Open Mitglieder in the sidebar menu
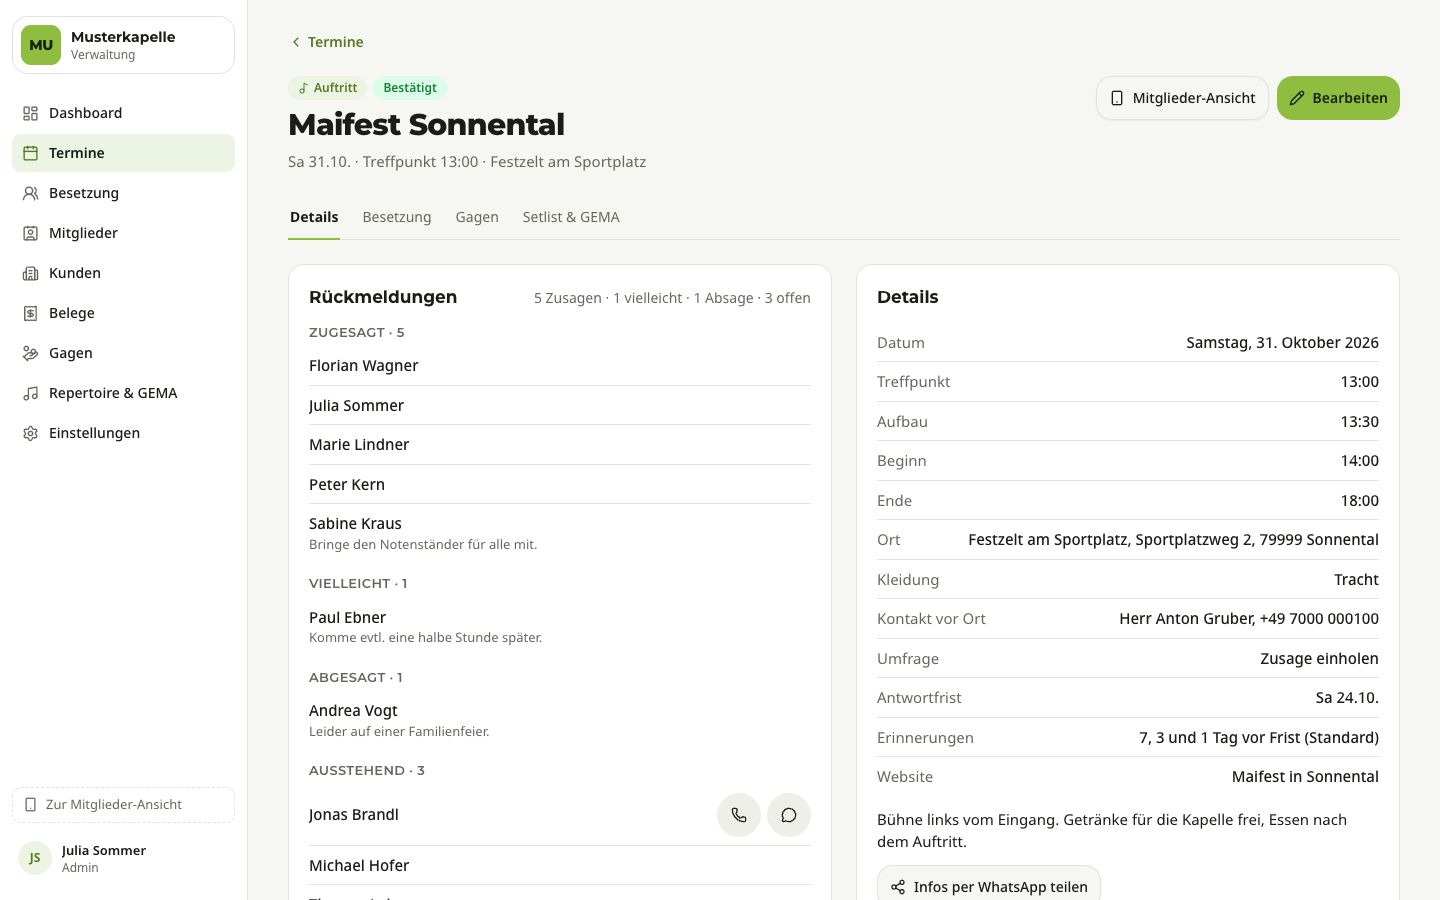The width and height of the screenshot is (1440, 900). pos(123,233)
